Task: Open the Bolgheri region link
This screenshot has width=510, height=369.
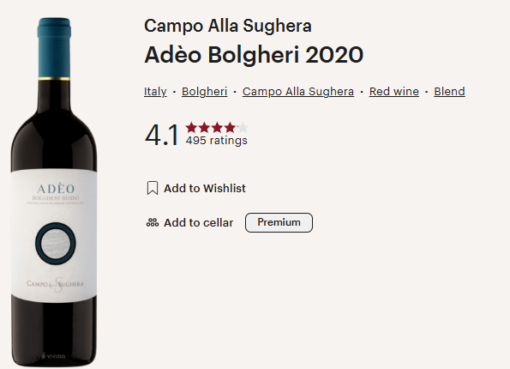Action: [x=204, y=91]
